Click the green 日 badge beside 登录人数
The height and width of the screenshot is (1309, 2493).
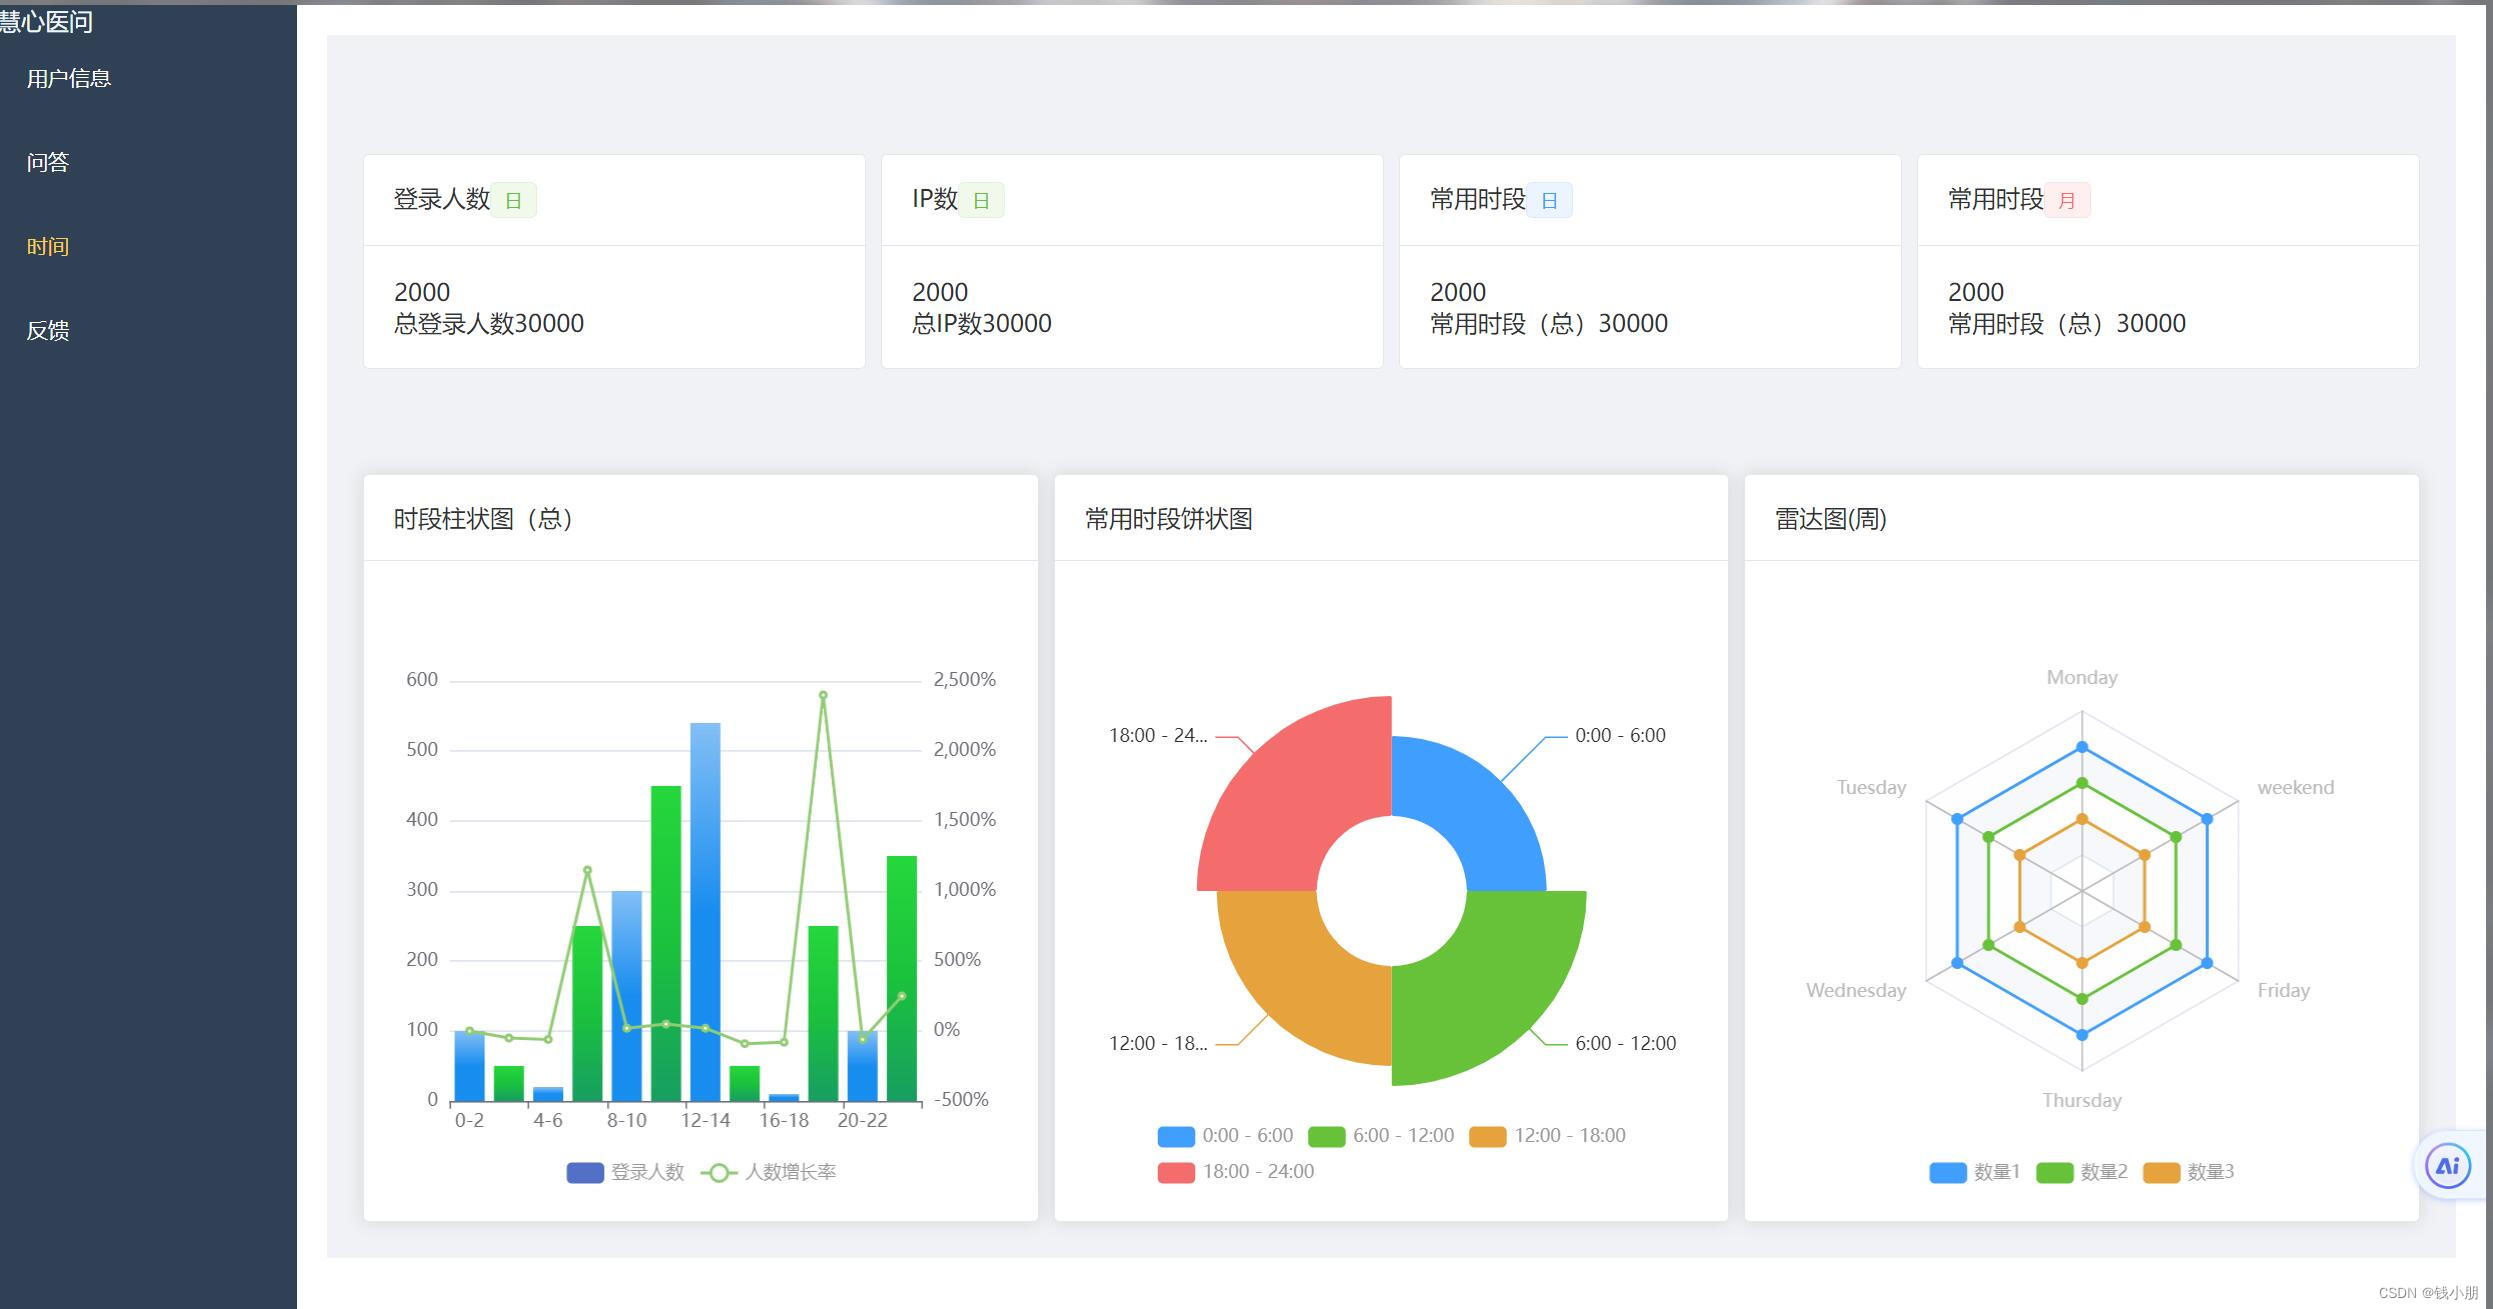click(513, 201)
